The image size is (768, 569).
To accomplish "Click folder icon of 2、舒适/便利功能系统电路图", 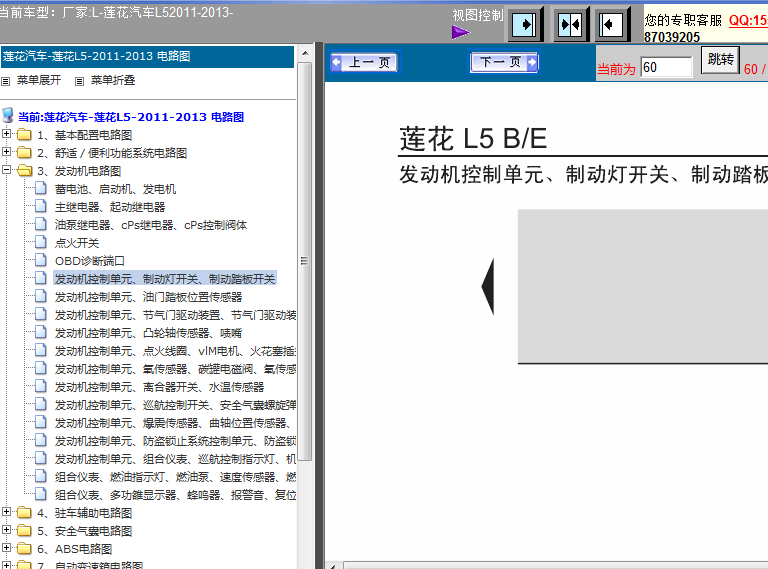I will [x=24, y=152].
